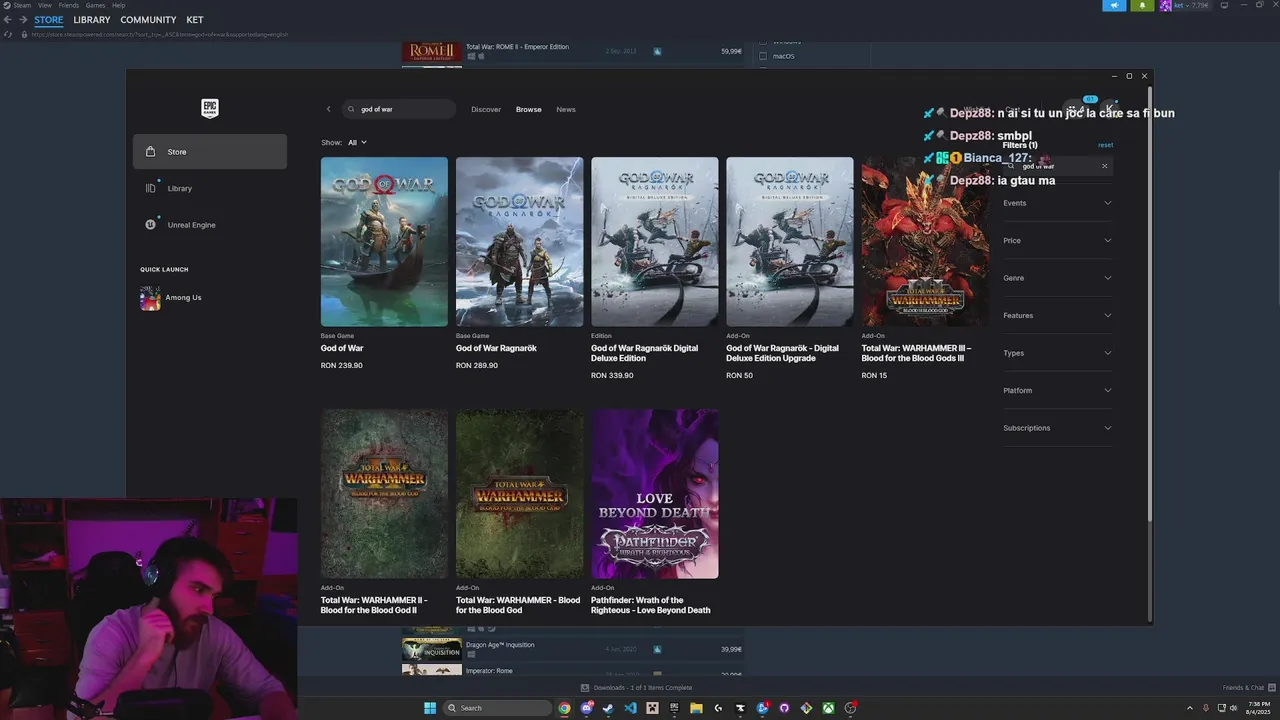The width and height of the screenshot is (1280, 720).
Task: Switch to the Browse tab
Action: [x=529, y=109]
